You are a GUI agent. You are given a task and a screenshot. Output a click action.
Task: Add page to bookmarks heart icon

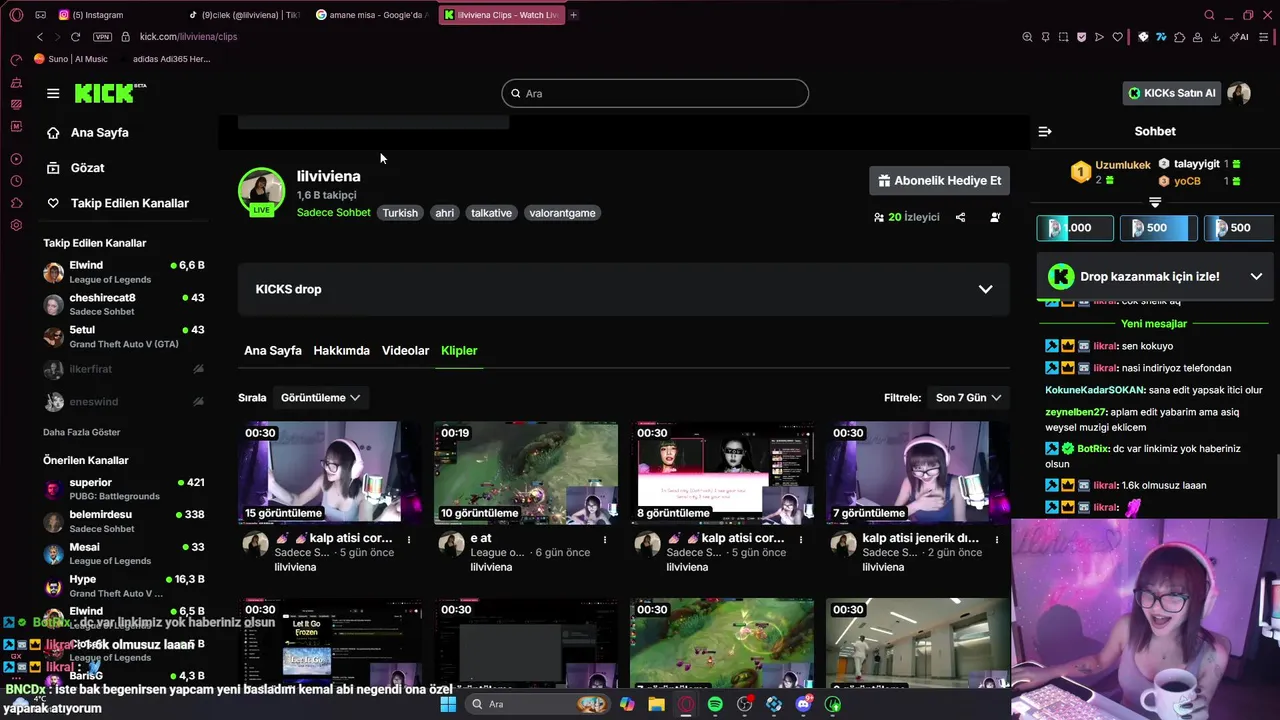[1118, 37]
